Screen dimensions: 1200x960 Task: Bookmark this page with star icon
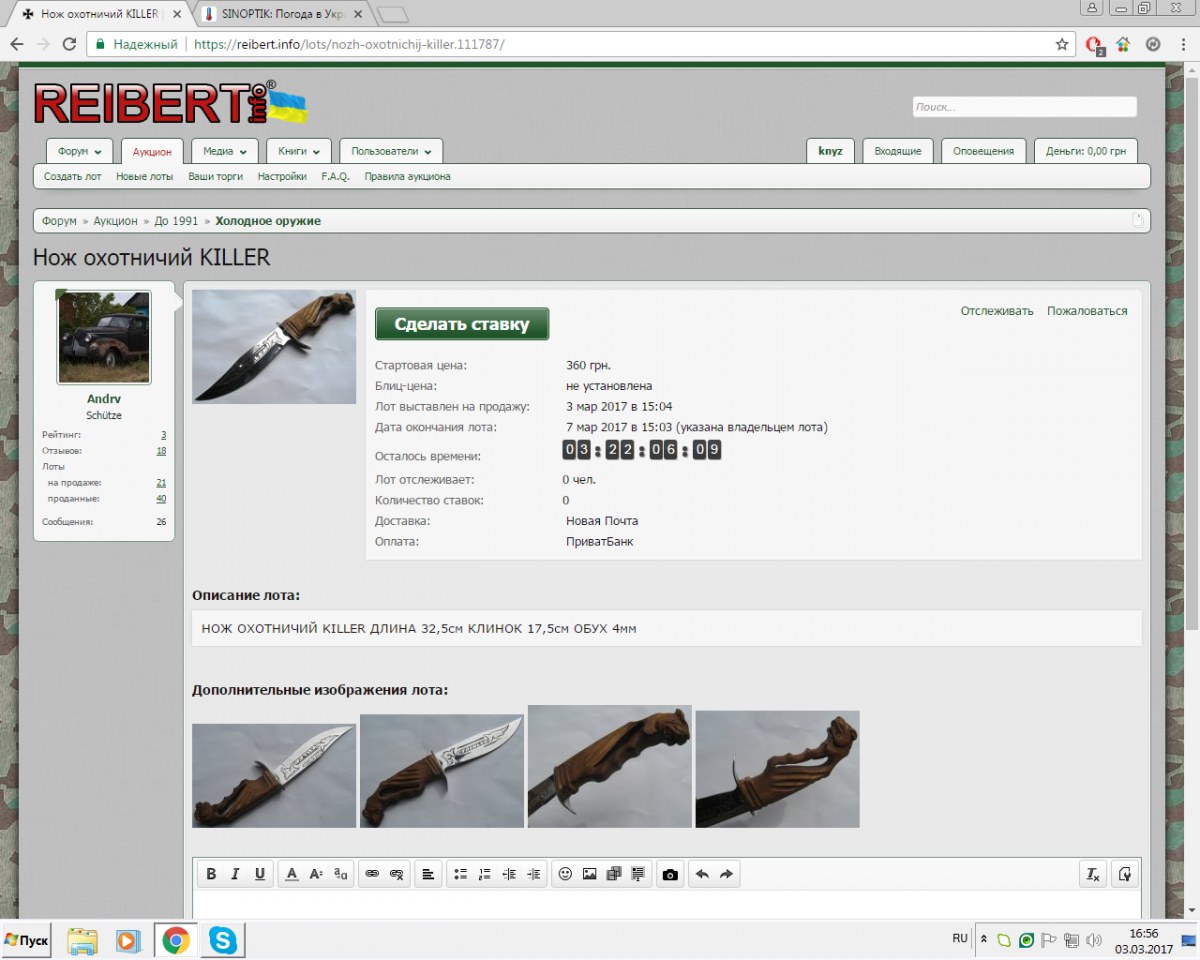click(x=1062, y=45)
